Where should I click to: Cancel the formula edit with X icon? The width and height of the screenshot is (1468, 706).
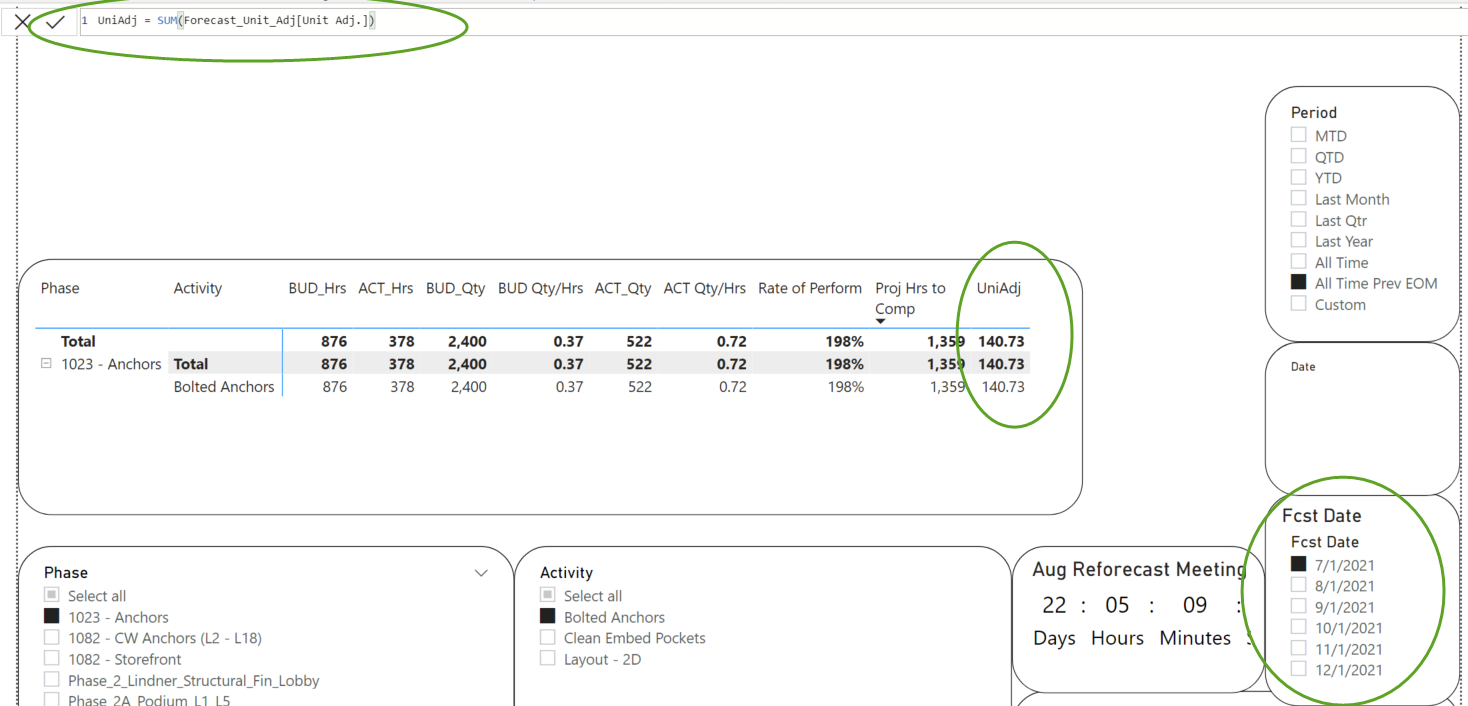[22, 21]
